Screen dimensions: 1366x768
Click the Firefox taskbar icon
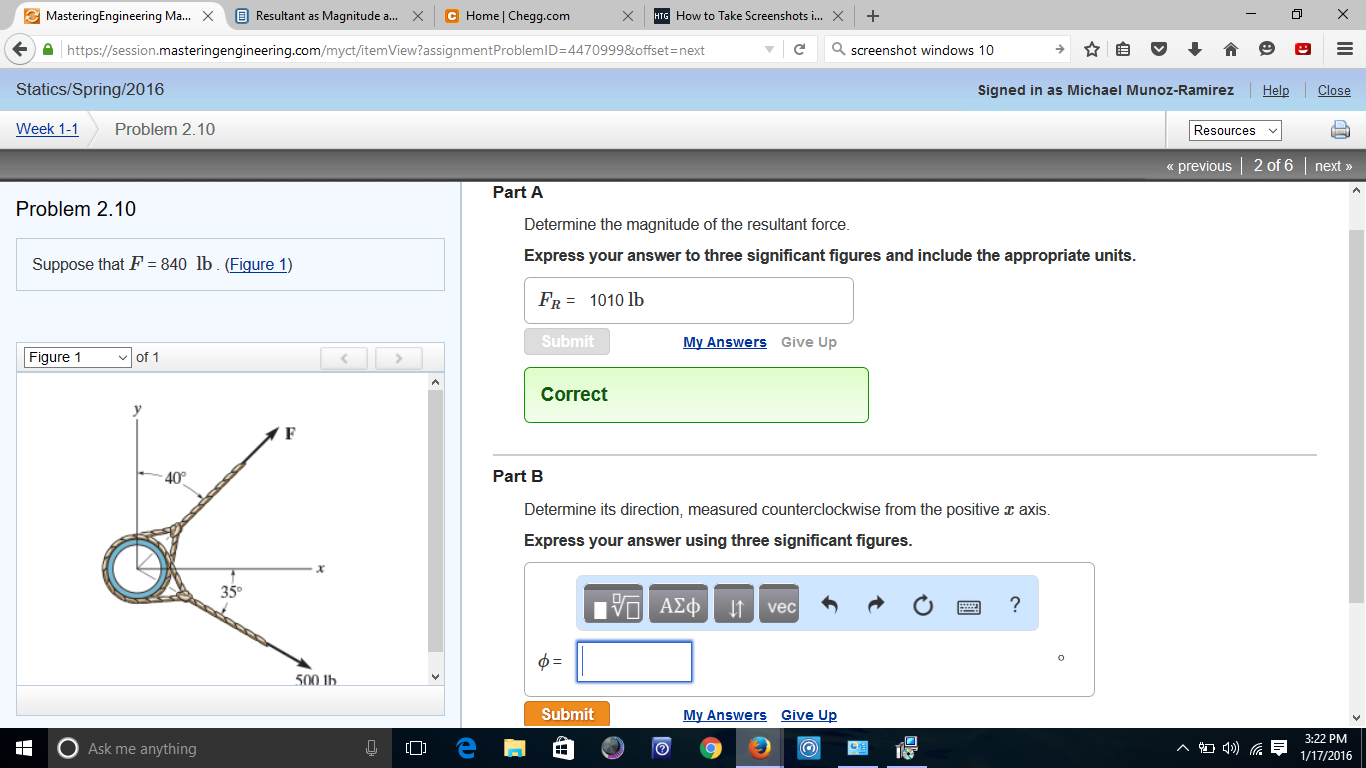pos(760,748)
